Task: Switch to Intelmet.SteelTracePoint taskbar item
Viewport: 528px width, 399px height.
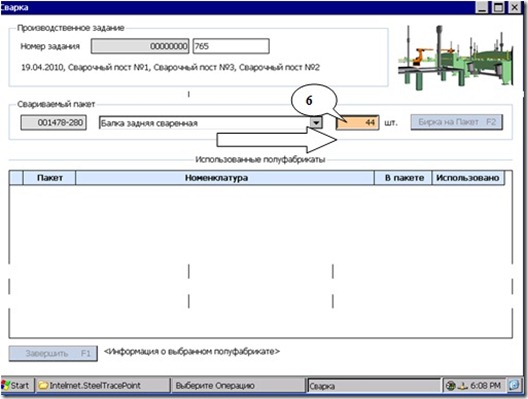Action: tap(103, 386)
